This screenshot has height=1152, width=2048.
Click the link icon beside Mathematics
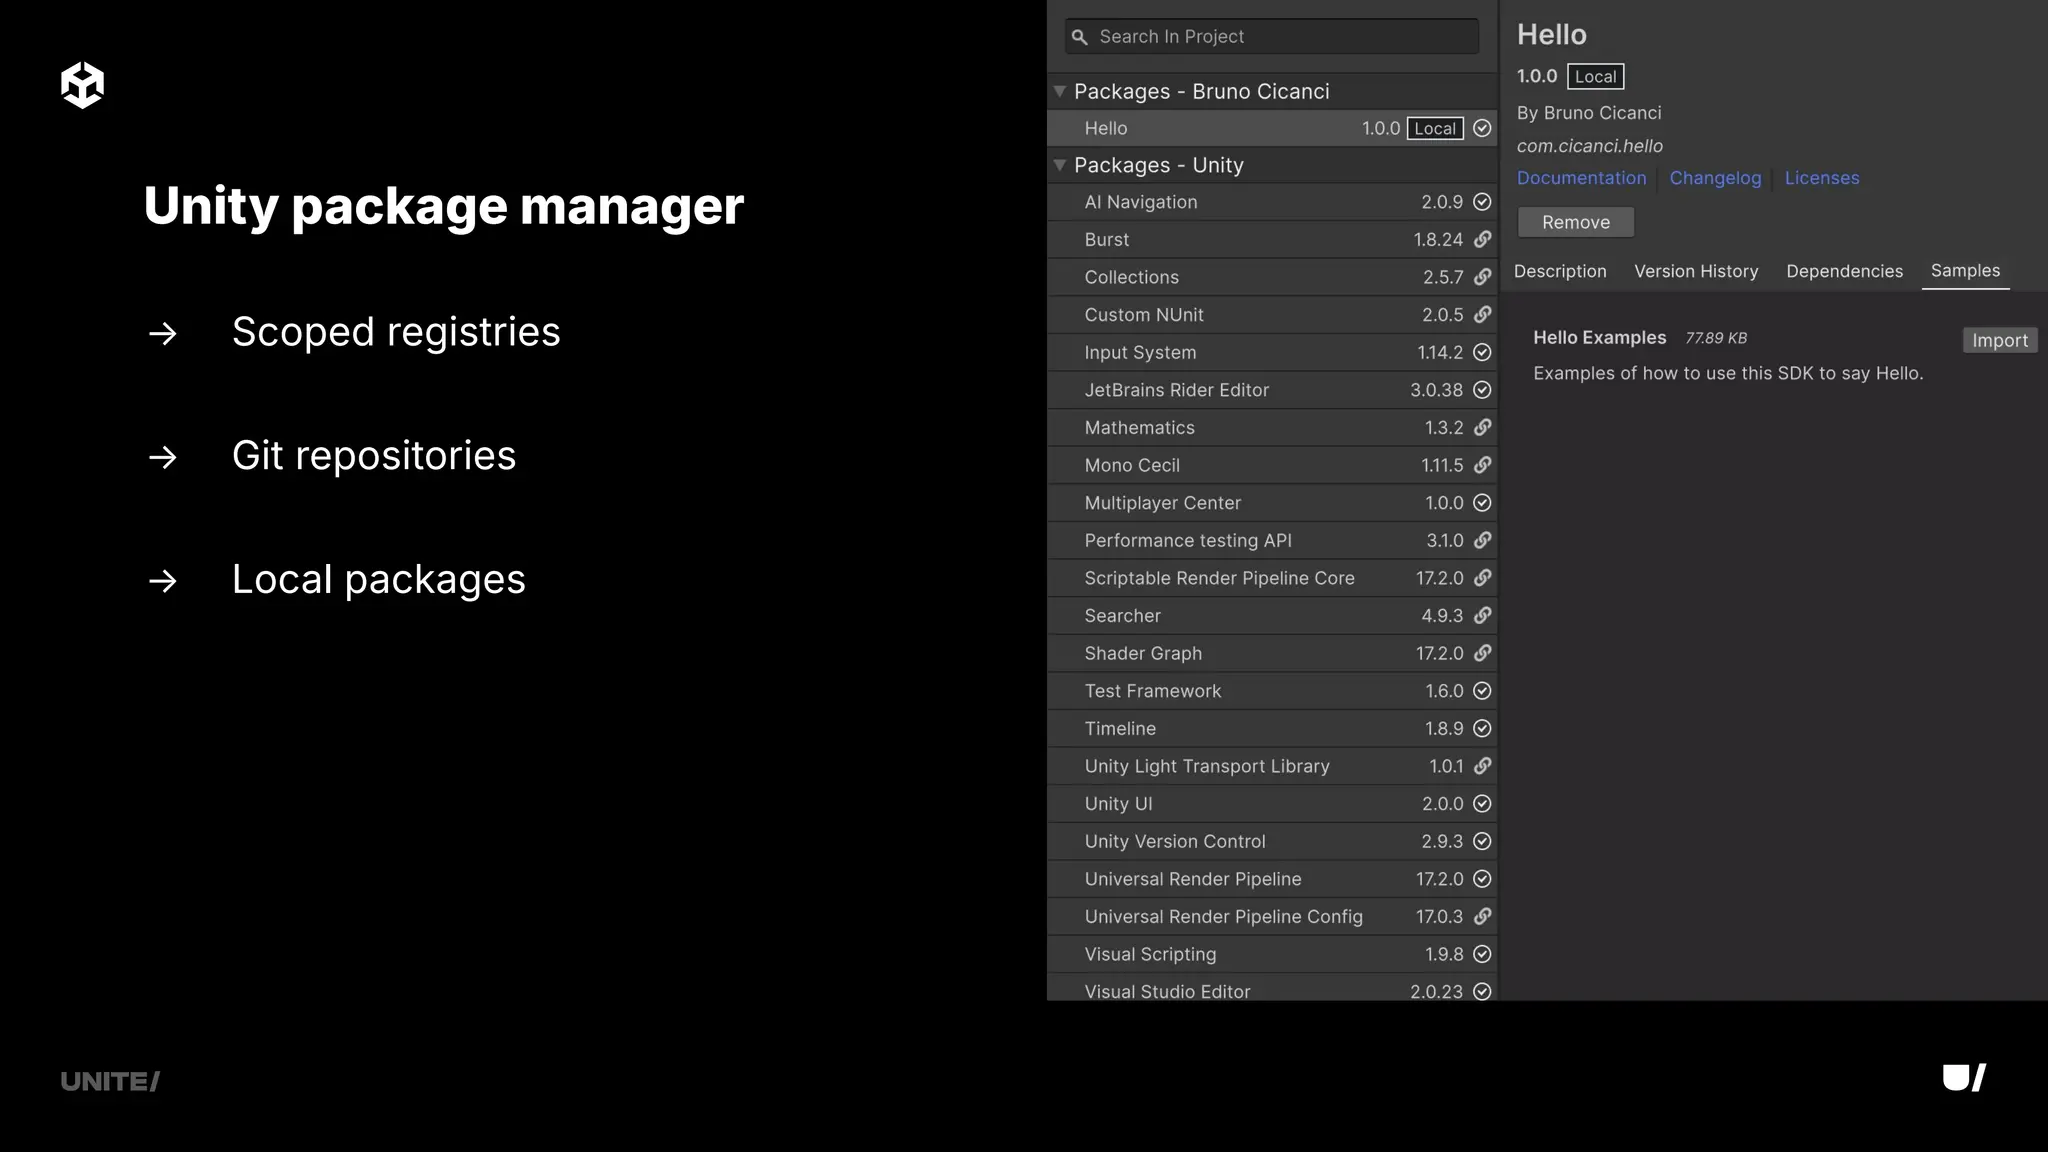point(1482,428)
